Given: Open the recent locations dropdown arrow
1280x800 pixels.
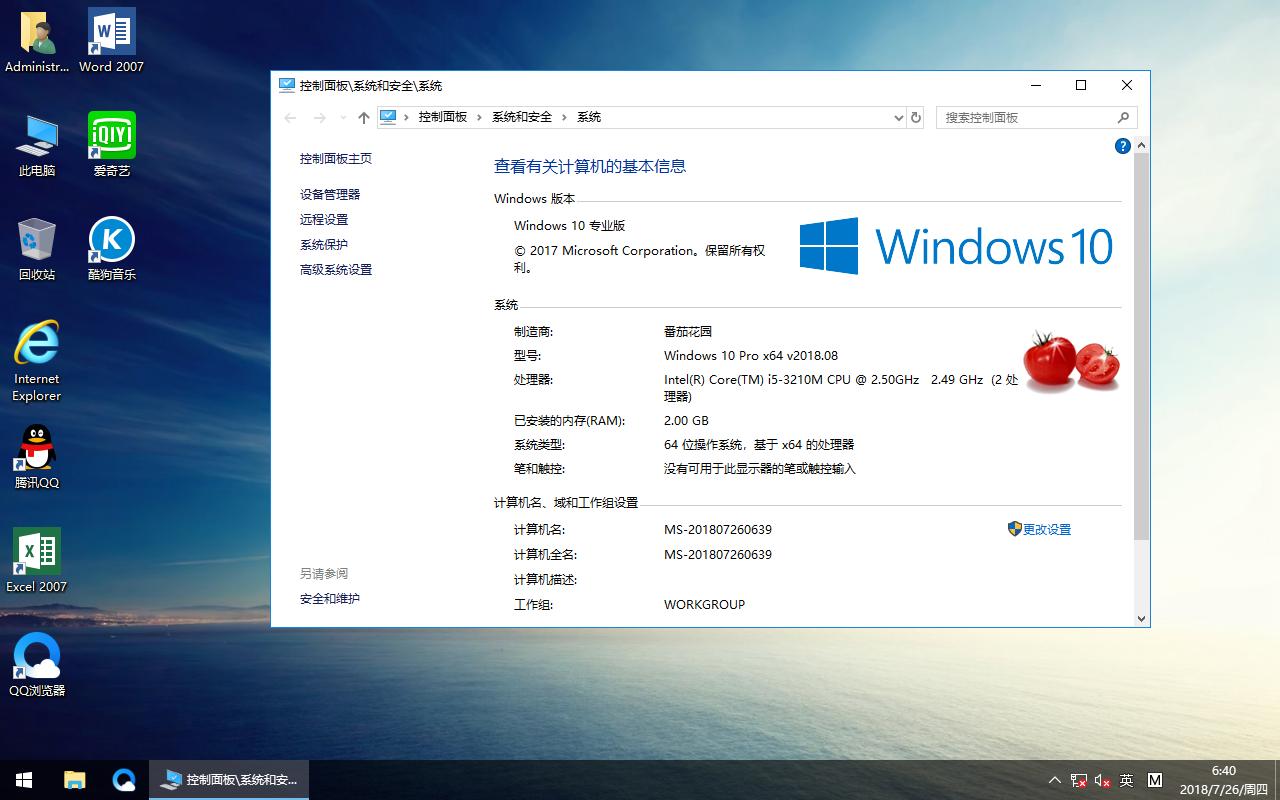Looking at the screenshot, I should coord(343,118).
